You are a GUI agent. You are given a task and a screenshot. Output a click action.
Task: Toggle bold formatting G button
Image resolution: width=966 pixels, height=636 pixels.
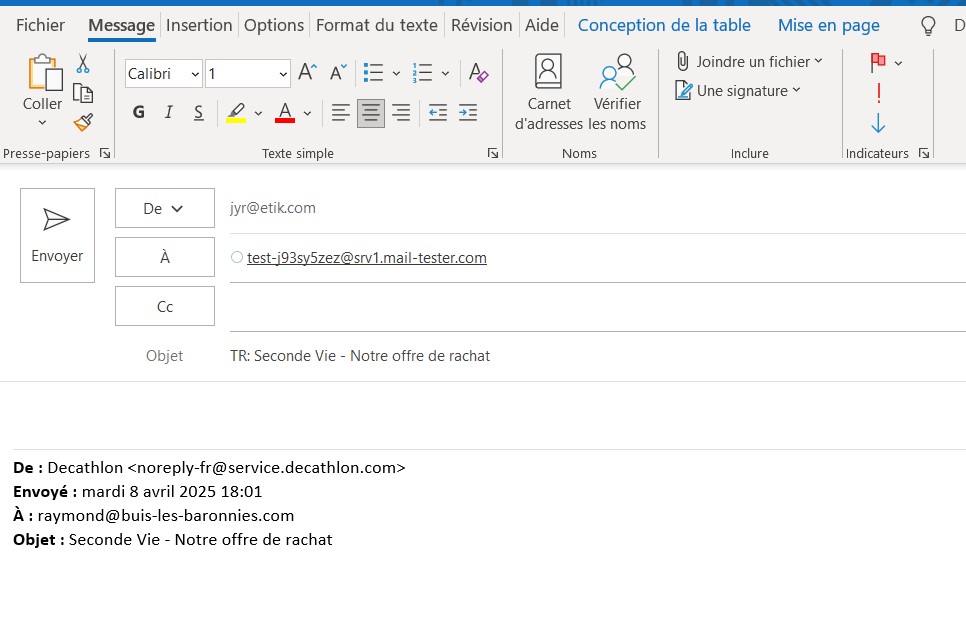(x=139, y=113)
